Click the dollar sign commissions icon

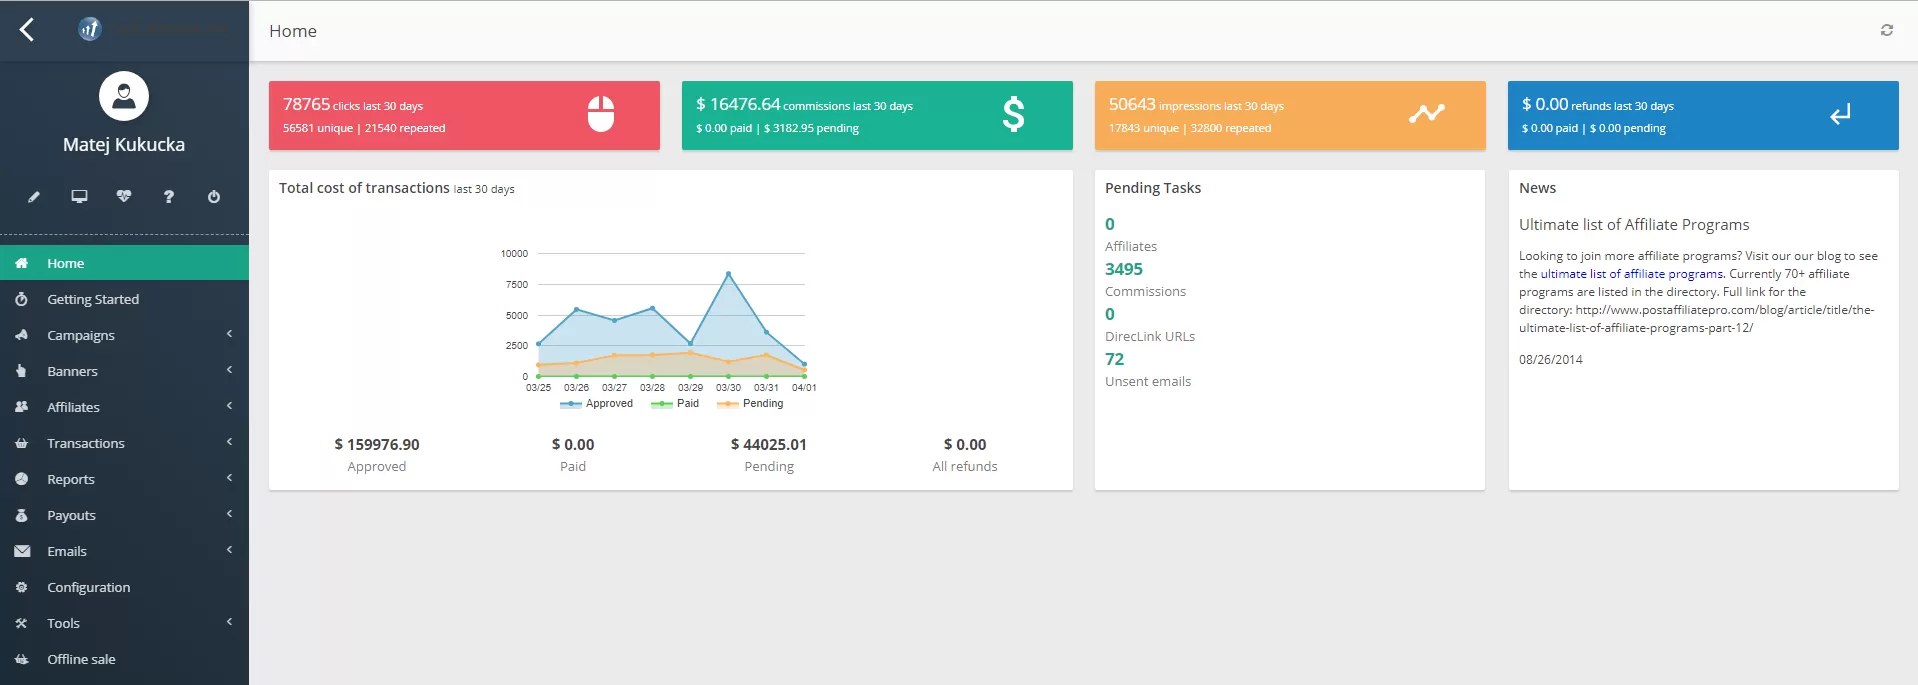(x=1013, y=114)
